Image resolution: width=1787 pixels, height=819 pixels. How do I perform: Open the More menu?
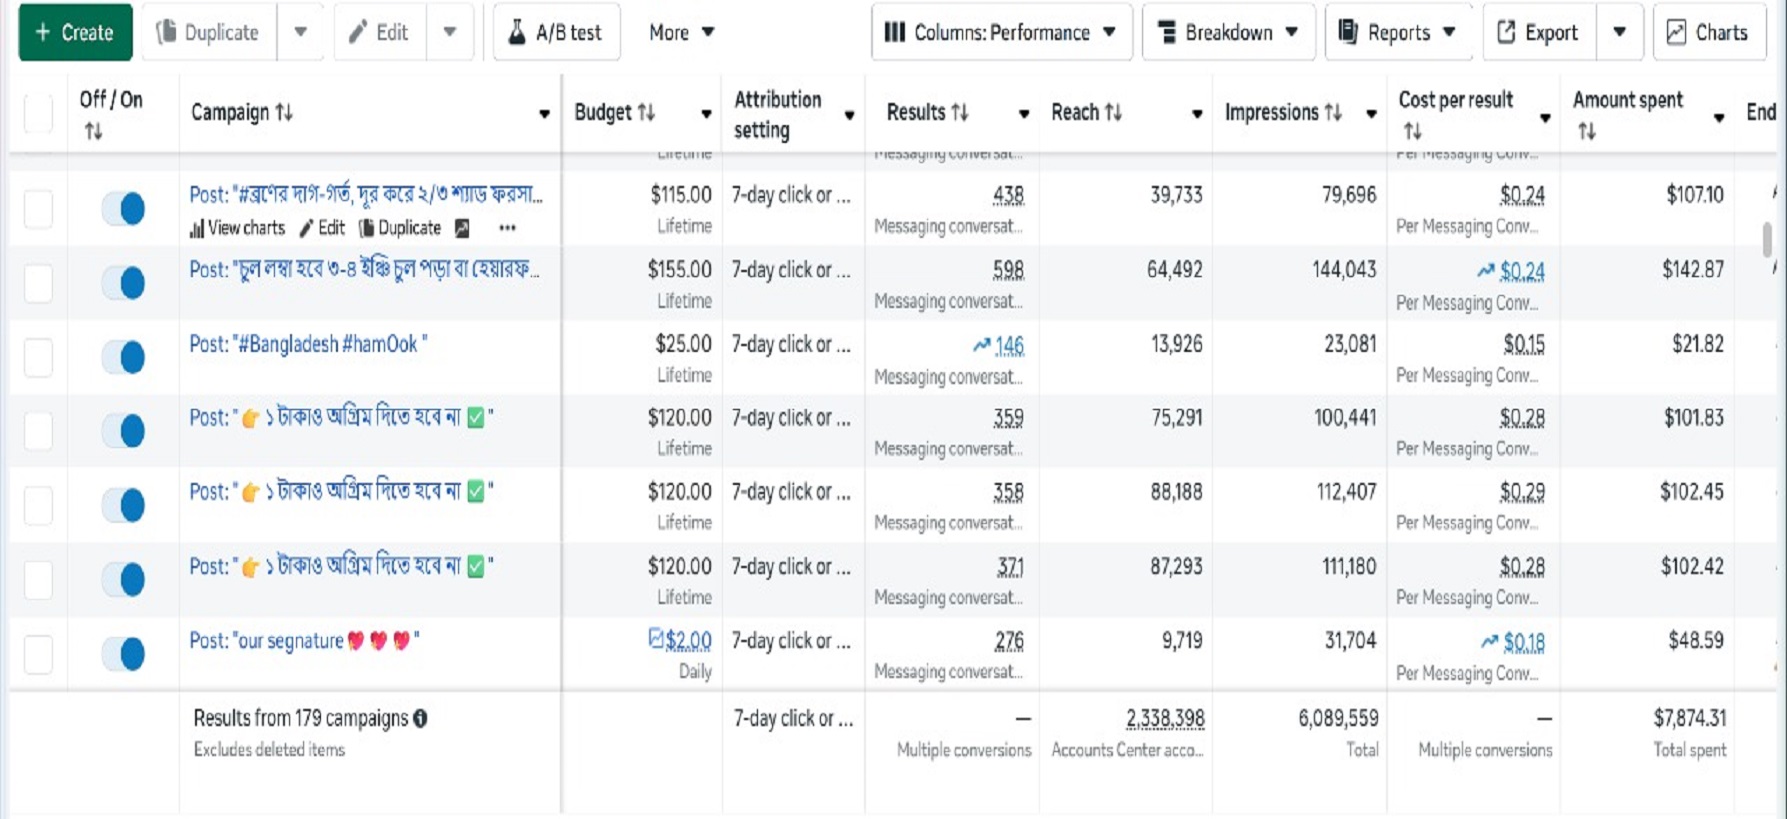[x=681, y=32]
